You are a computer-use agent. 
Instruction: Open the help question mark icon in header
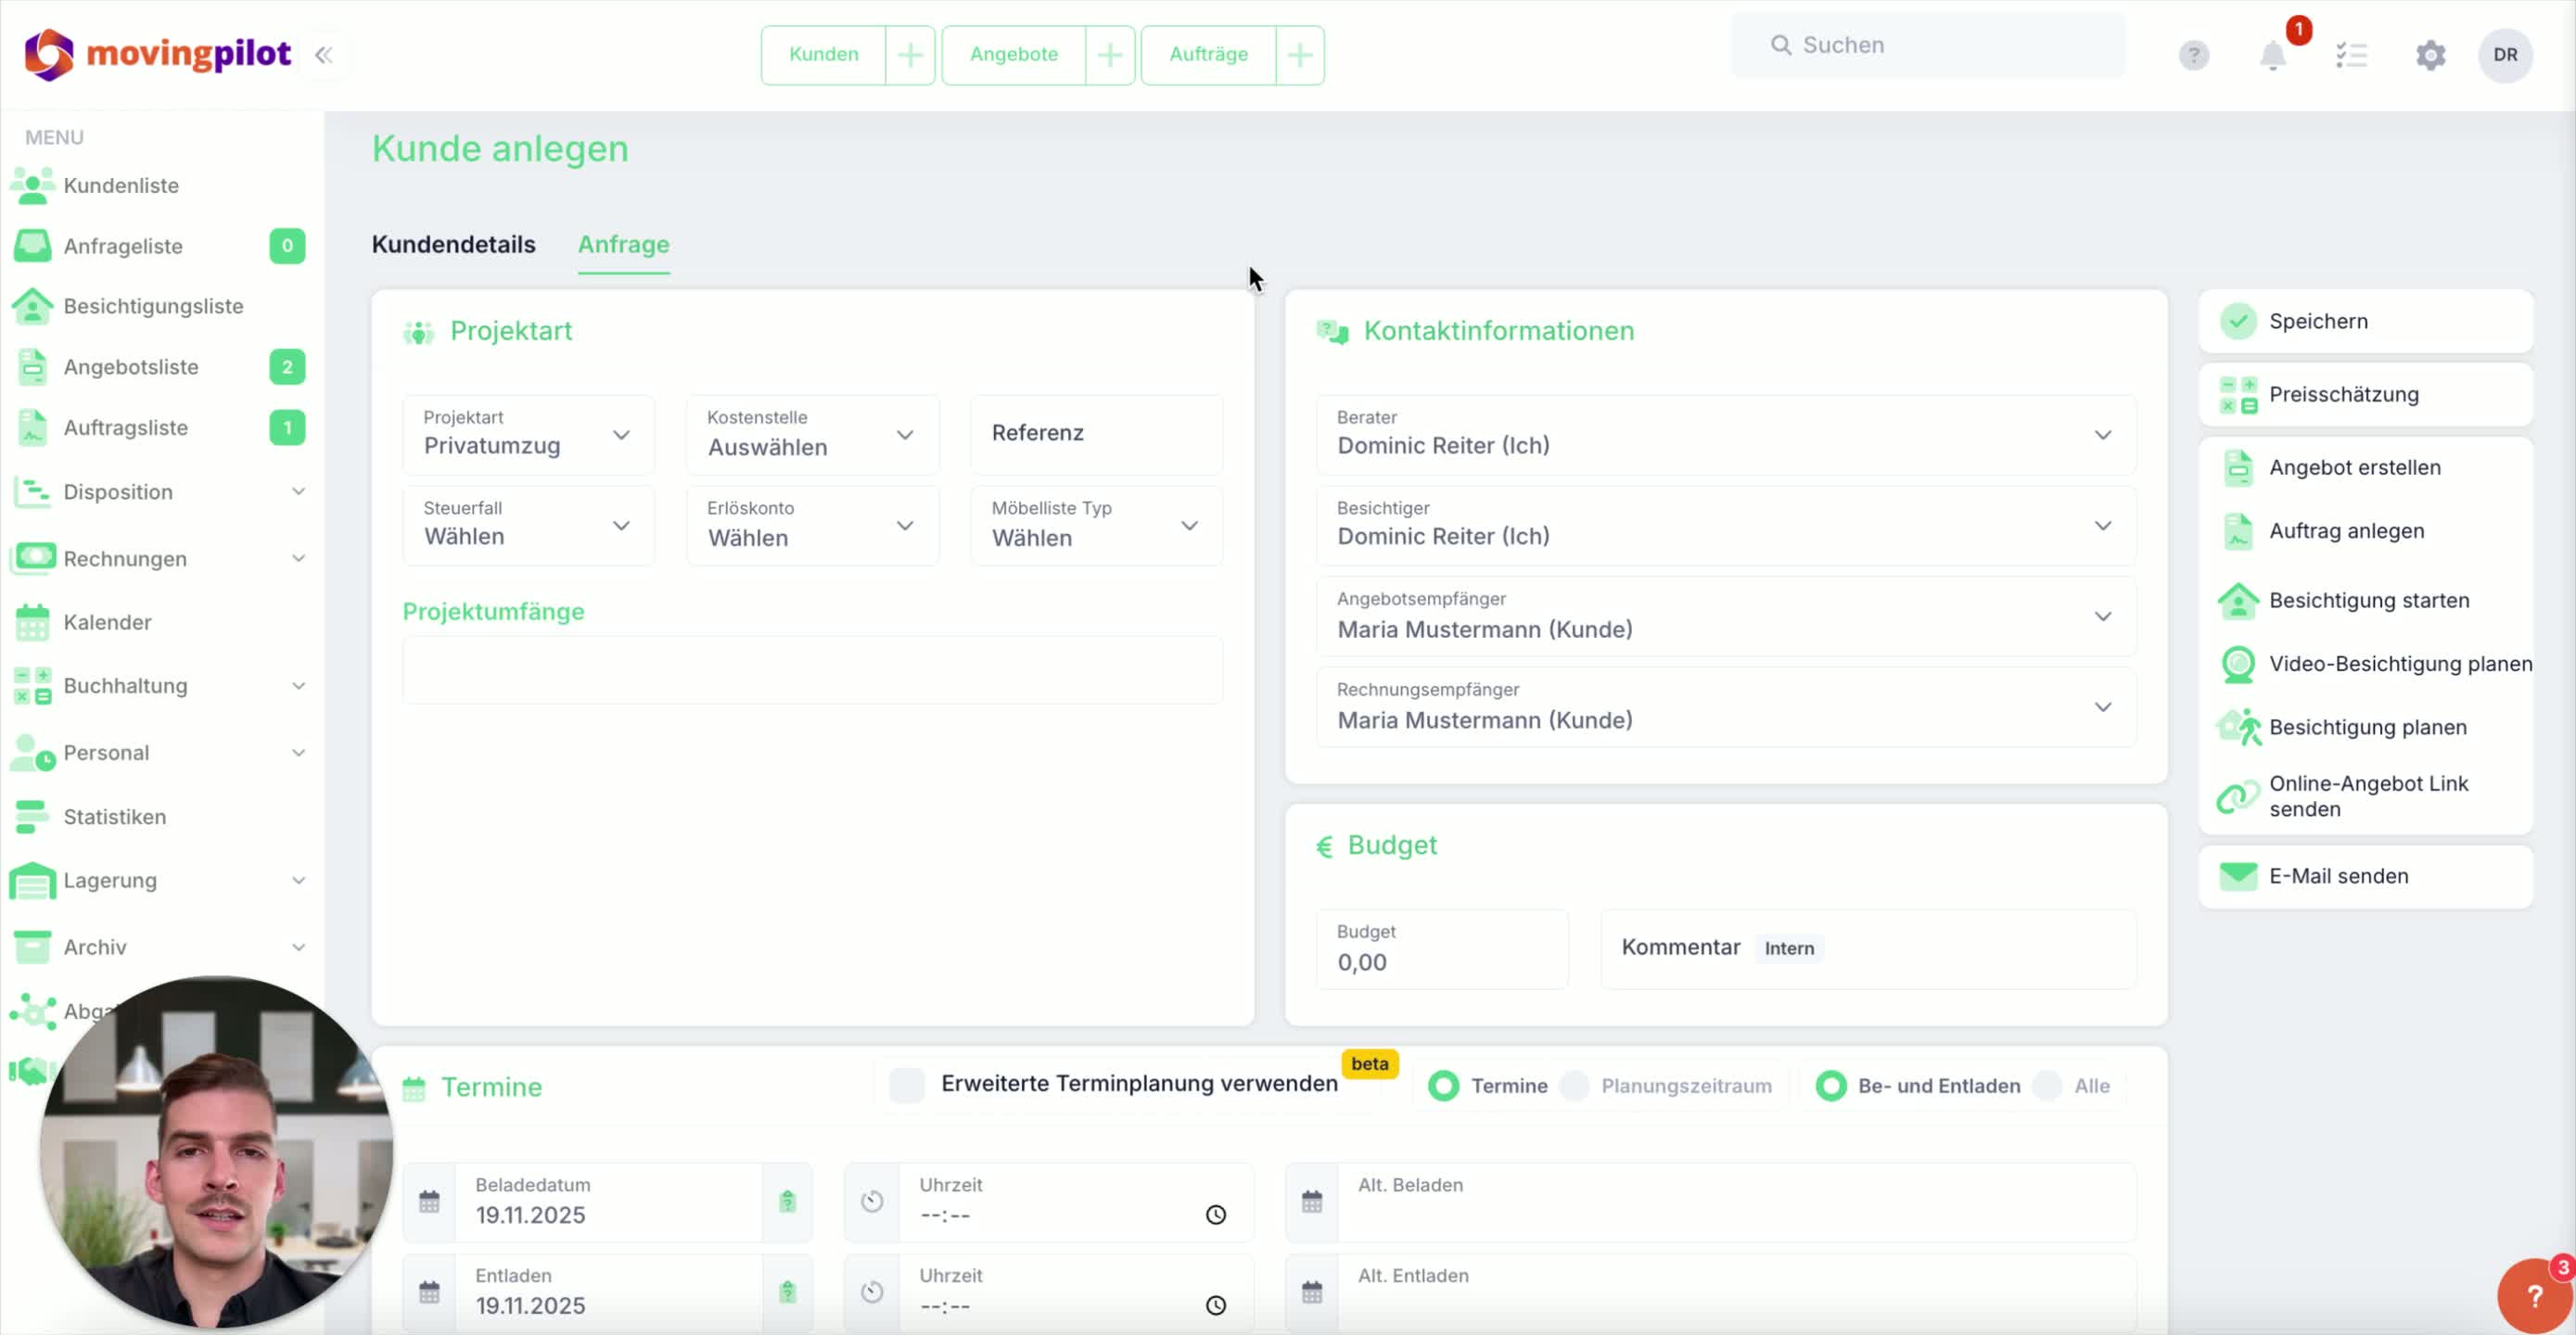click(x=2194, y=55)
